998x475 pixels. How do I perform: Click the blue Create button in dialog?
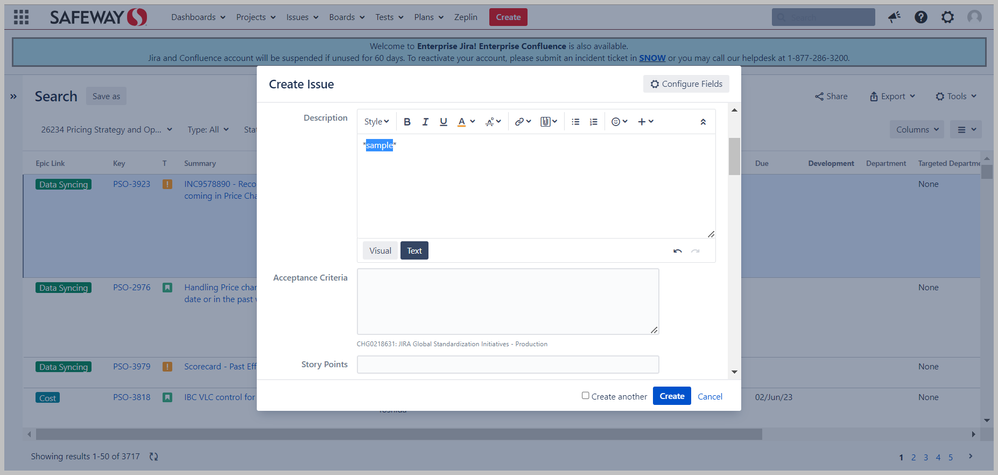click(671, 396)
